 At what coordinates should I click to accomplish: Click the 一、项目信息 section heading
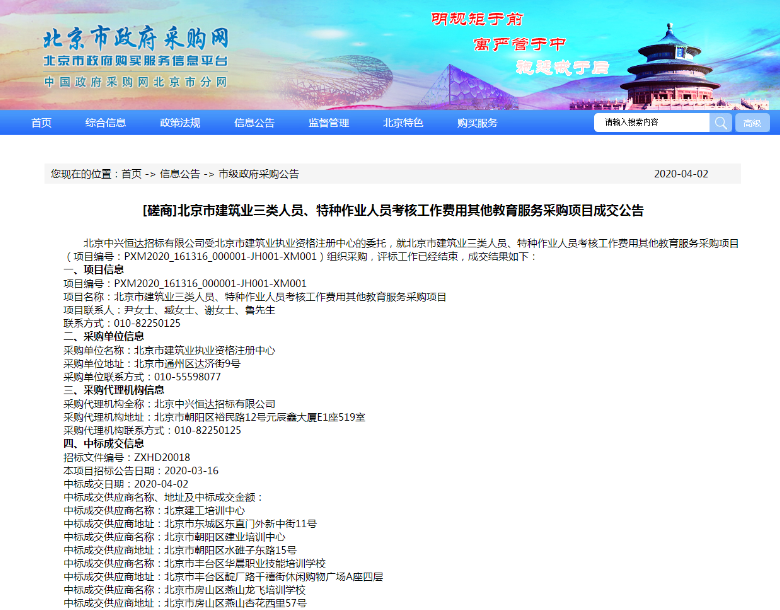(x=94, y=270)
